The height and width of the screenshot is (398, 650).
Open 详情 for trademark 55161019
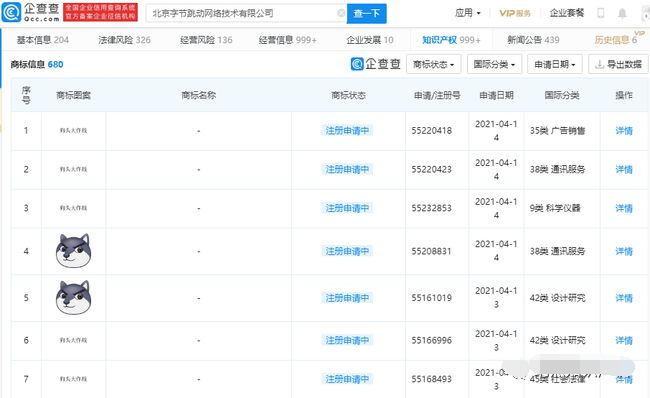pyautogui.click(x=624, y=298)
